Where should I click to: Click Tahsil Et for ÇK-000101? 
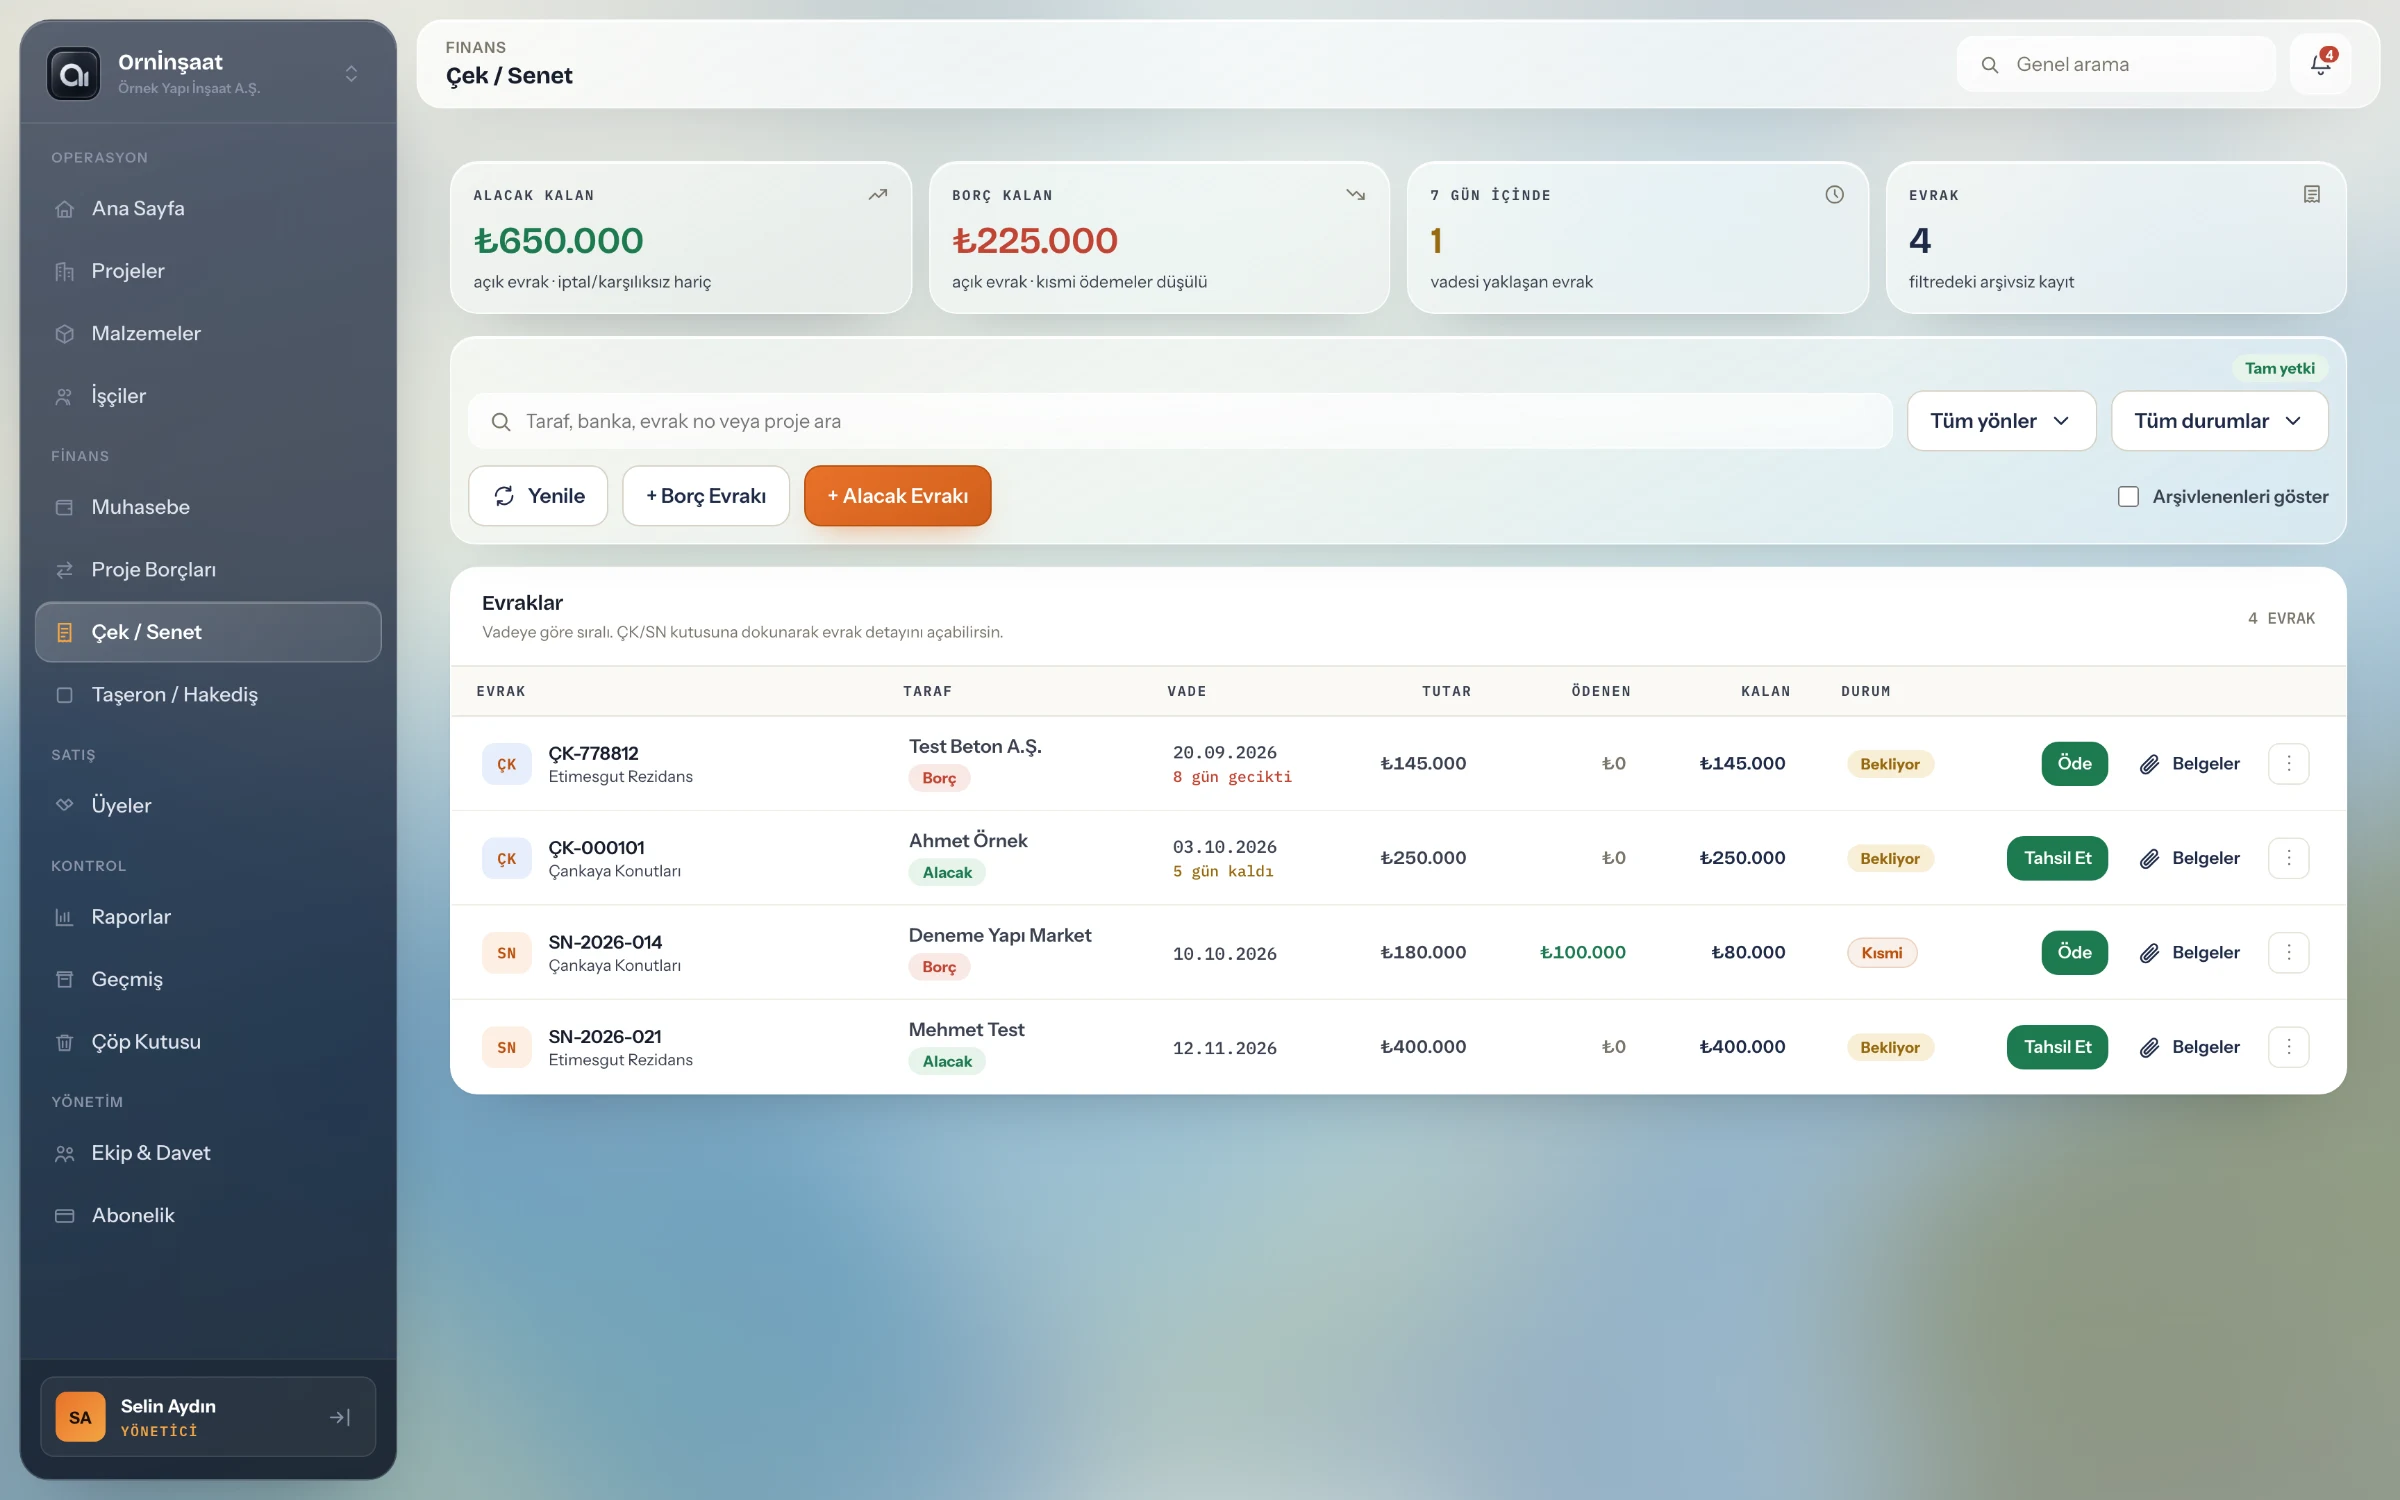click(2057, 858)
